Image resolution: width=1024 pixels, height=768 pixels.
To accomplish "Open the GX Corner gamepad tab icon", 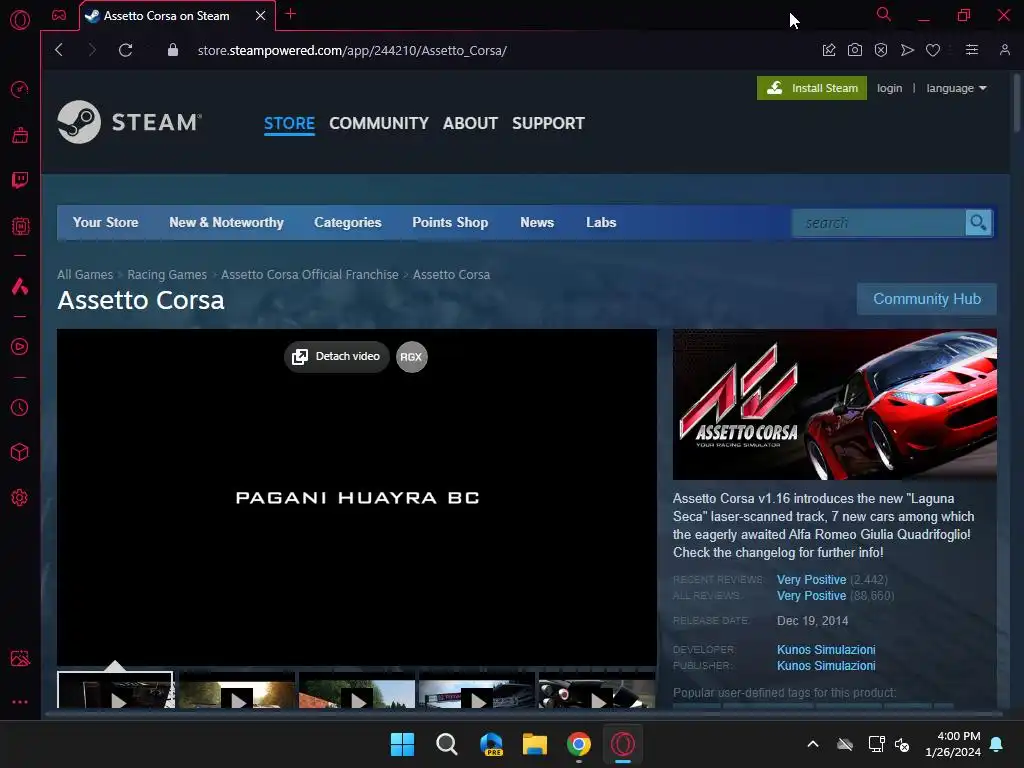I will pyautogui.click(x=59, y=15).
